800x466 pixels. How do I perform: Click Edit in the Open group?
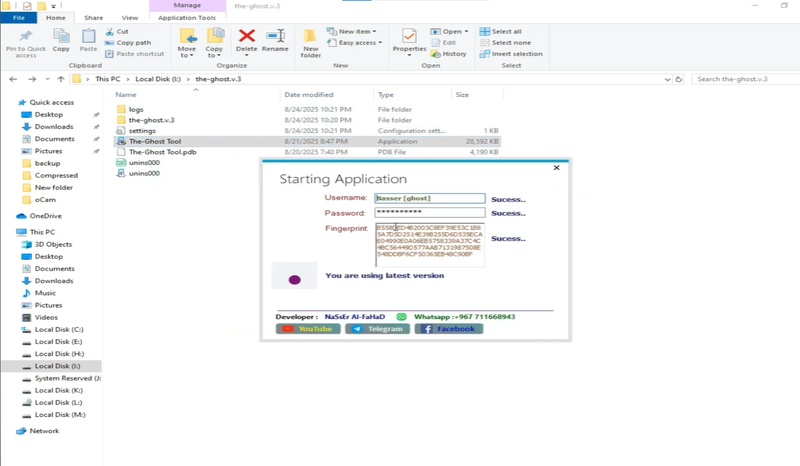point(444,42)
